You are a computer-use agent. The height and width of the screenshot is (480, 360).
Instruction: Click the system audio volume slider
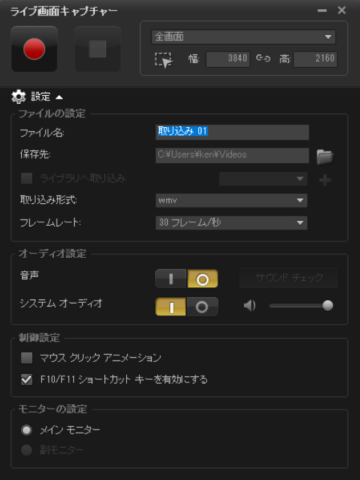pyautogui.click(x=301, y=305)
